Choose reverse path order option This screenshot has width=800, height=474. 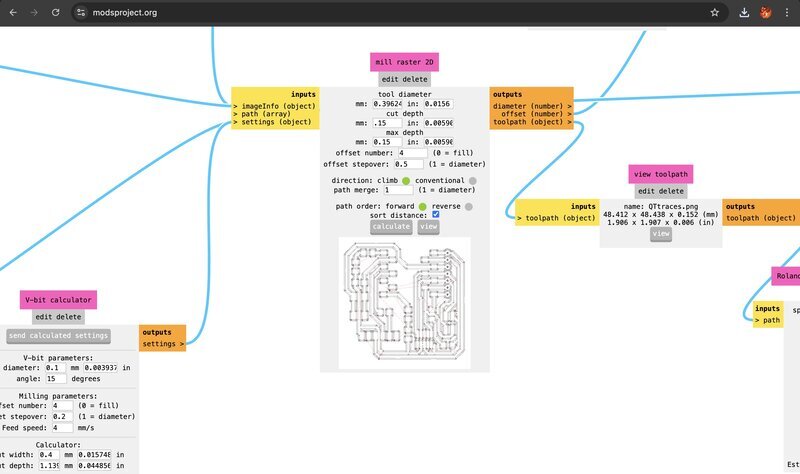tap(468, 206)
